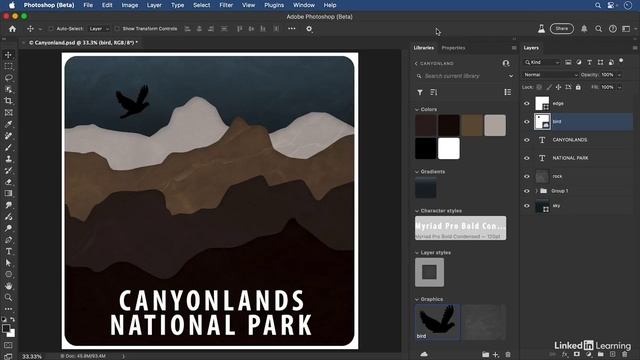Click the Share button
The width and height of the screenshot is (640, 360).
click(x=562, y=29)
